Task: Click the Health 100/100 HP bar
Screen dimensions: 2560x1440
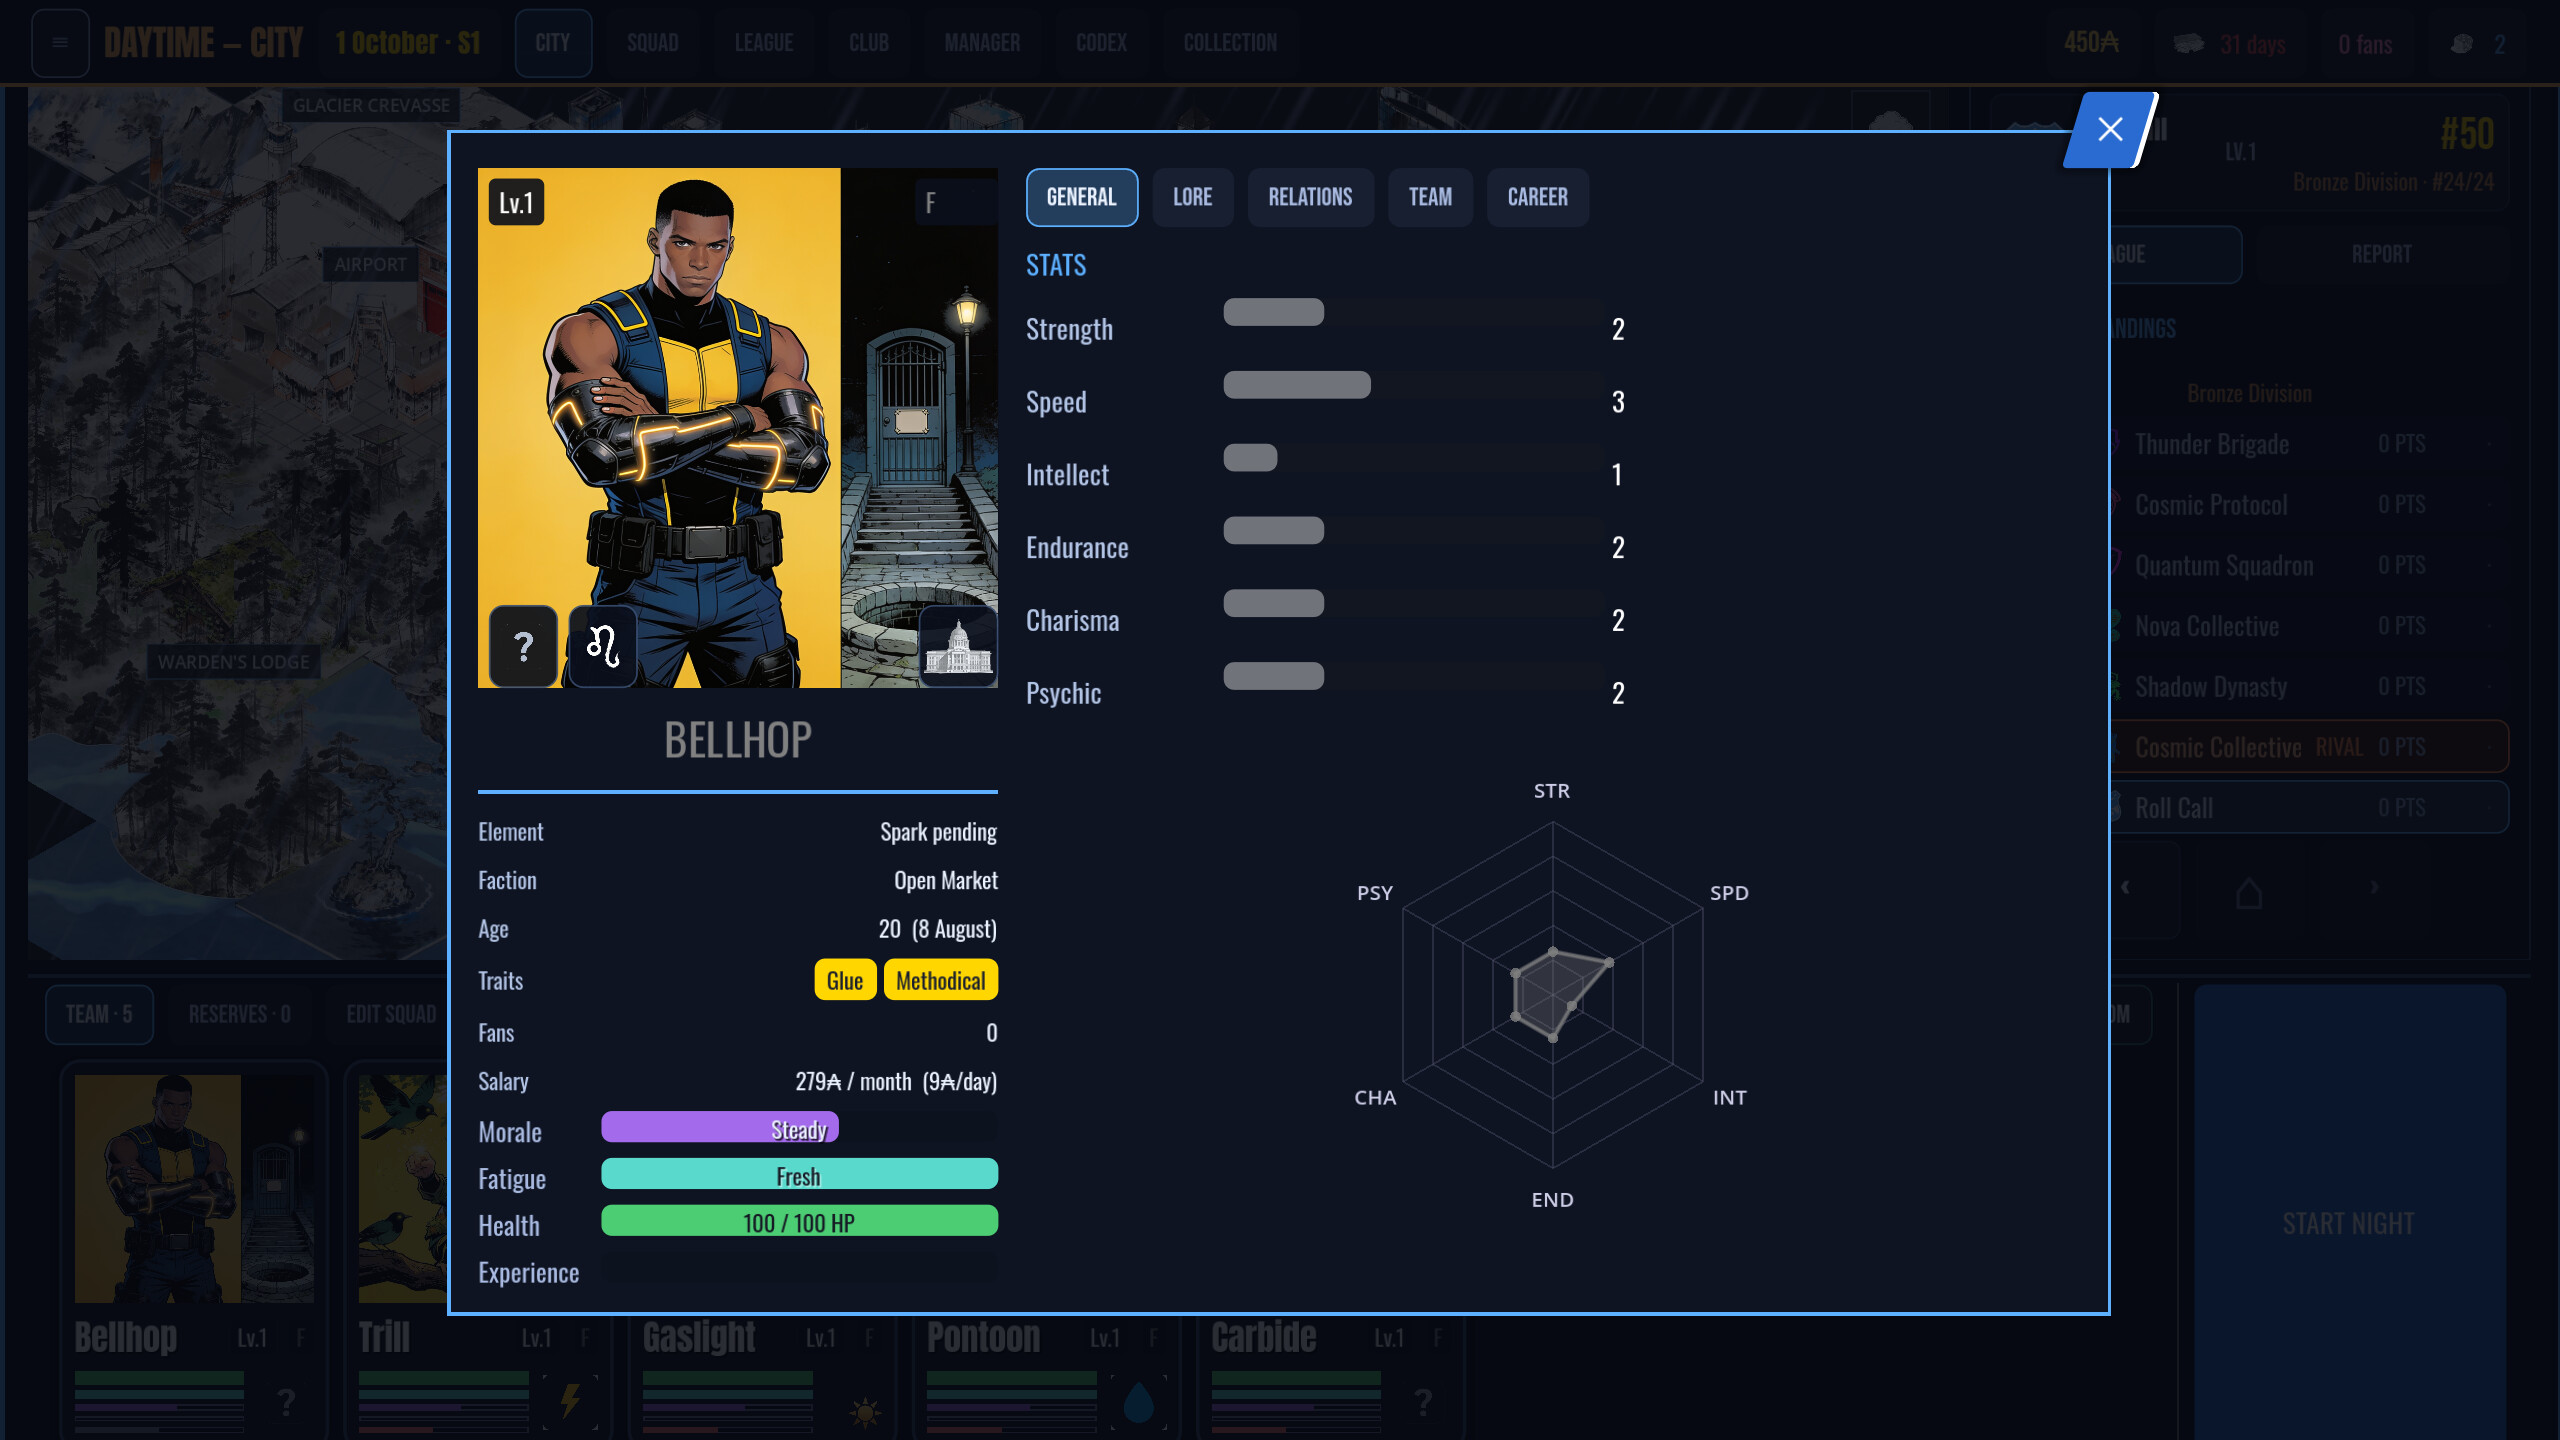Action: [799, 1222]
